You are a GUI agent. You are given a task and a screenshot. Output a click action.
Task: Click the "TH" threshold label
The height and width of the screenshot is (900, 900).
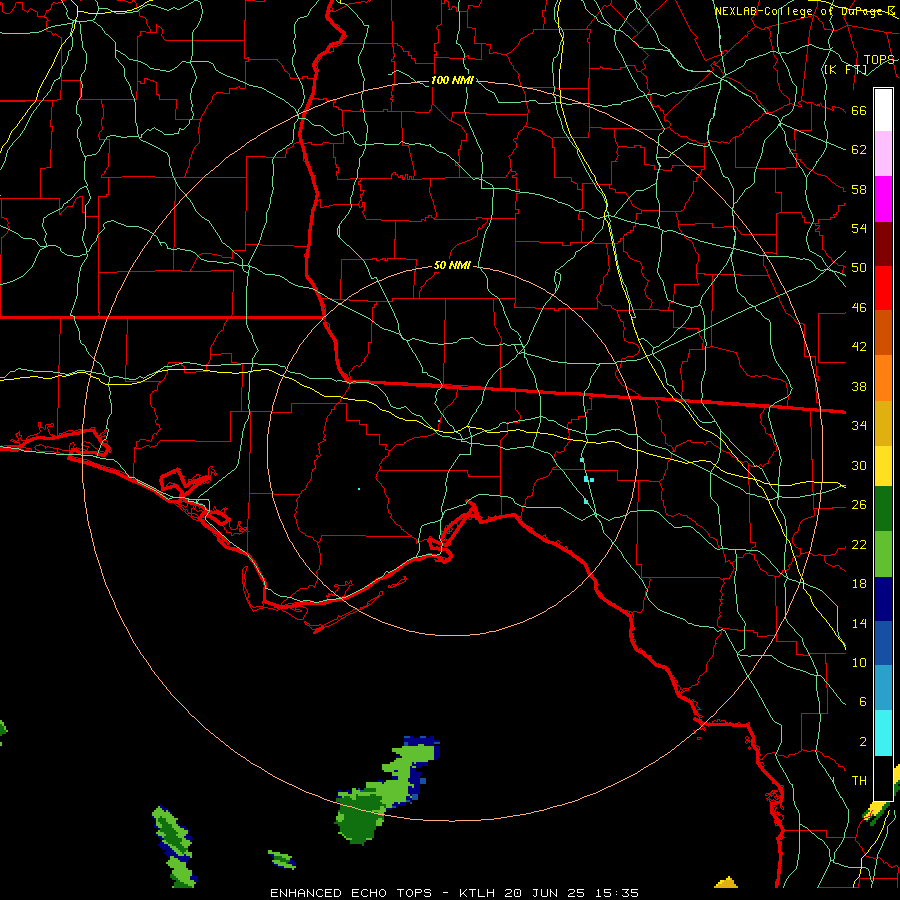(859, 781)
